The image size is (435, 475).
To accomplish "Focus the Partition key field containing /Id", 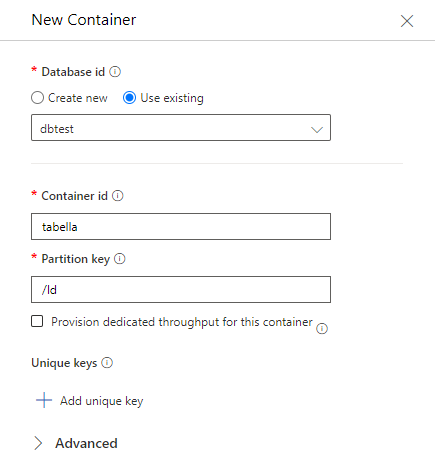I will click(x=181, y=289).
